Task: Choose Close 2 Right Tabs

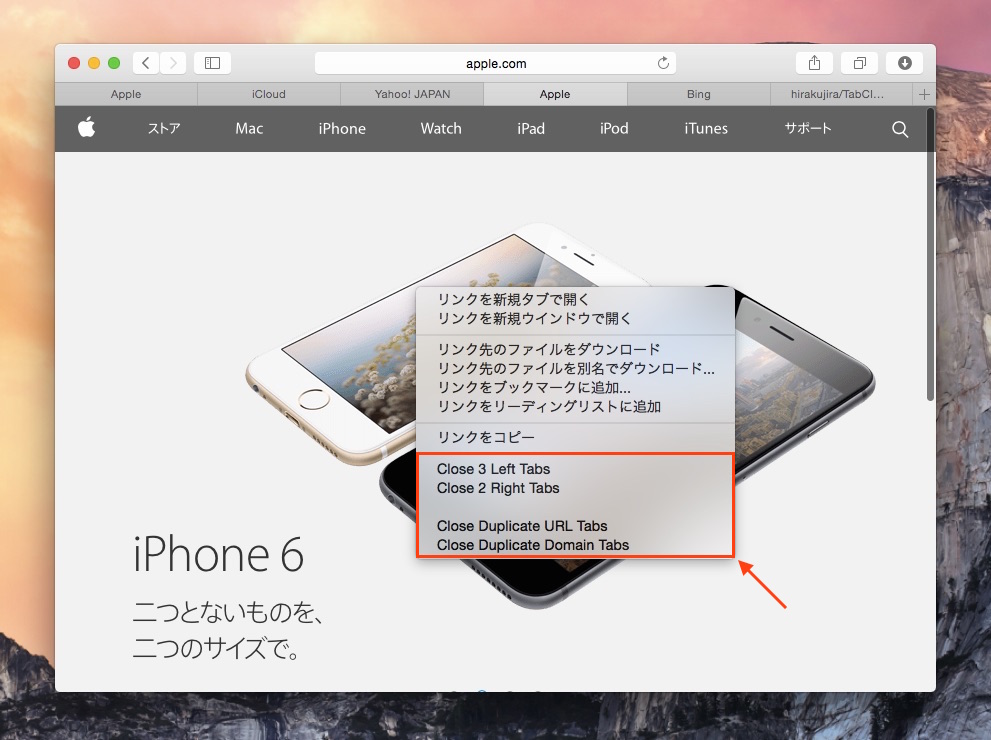Action: (575, 488)
